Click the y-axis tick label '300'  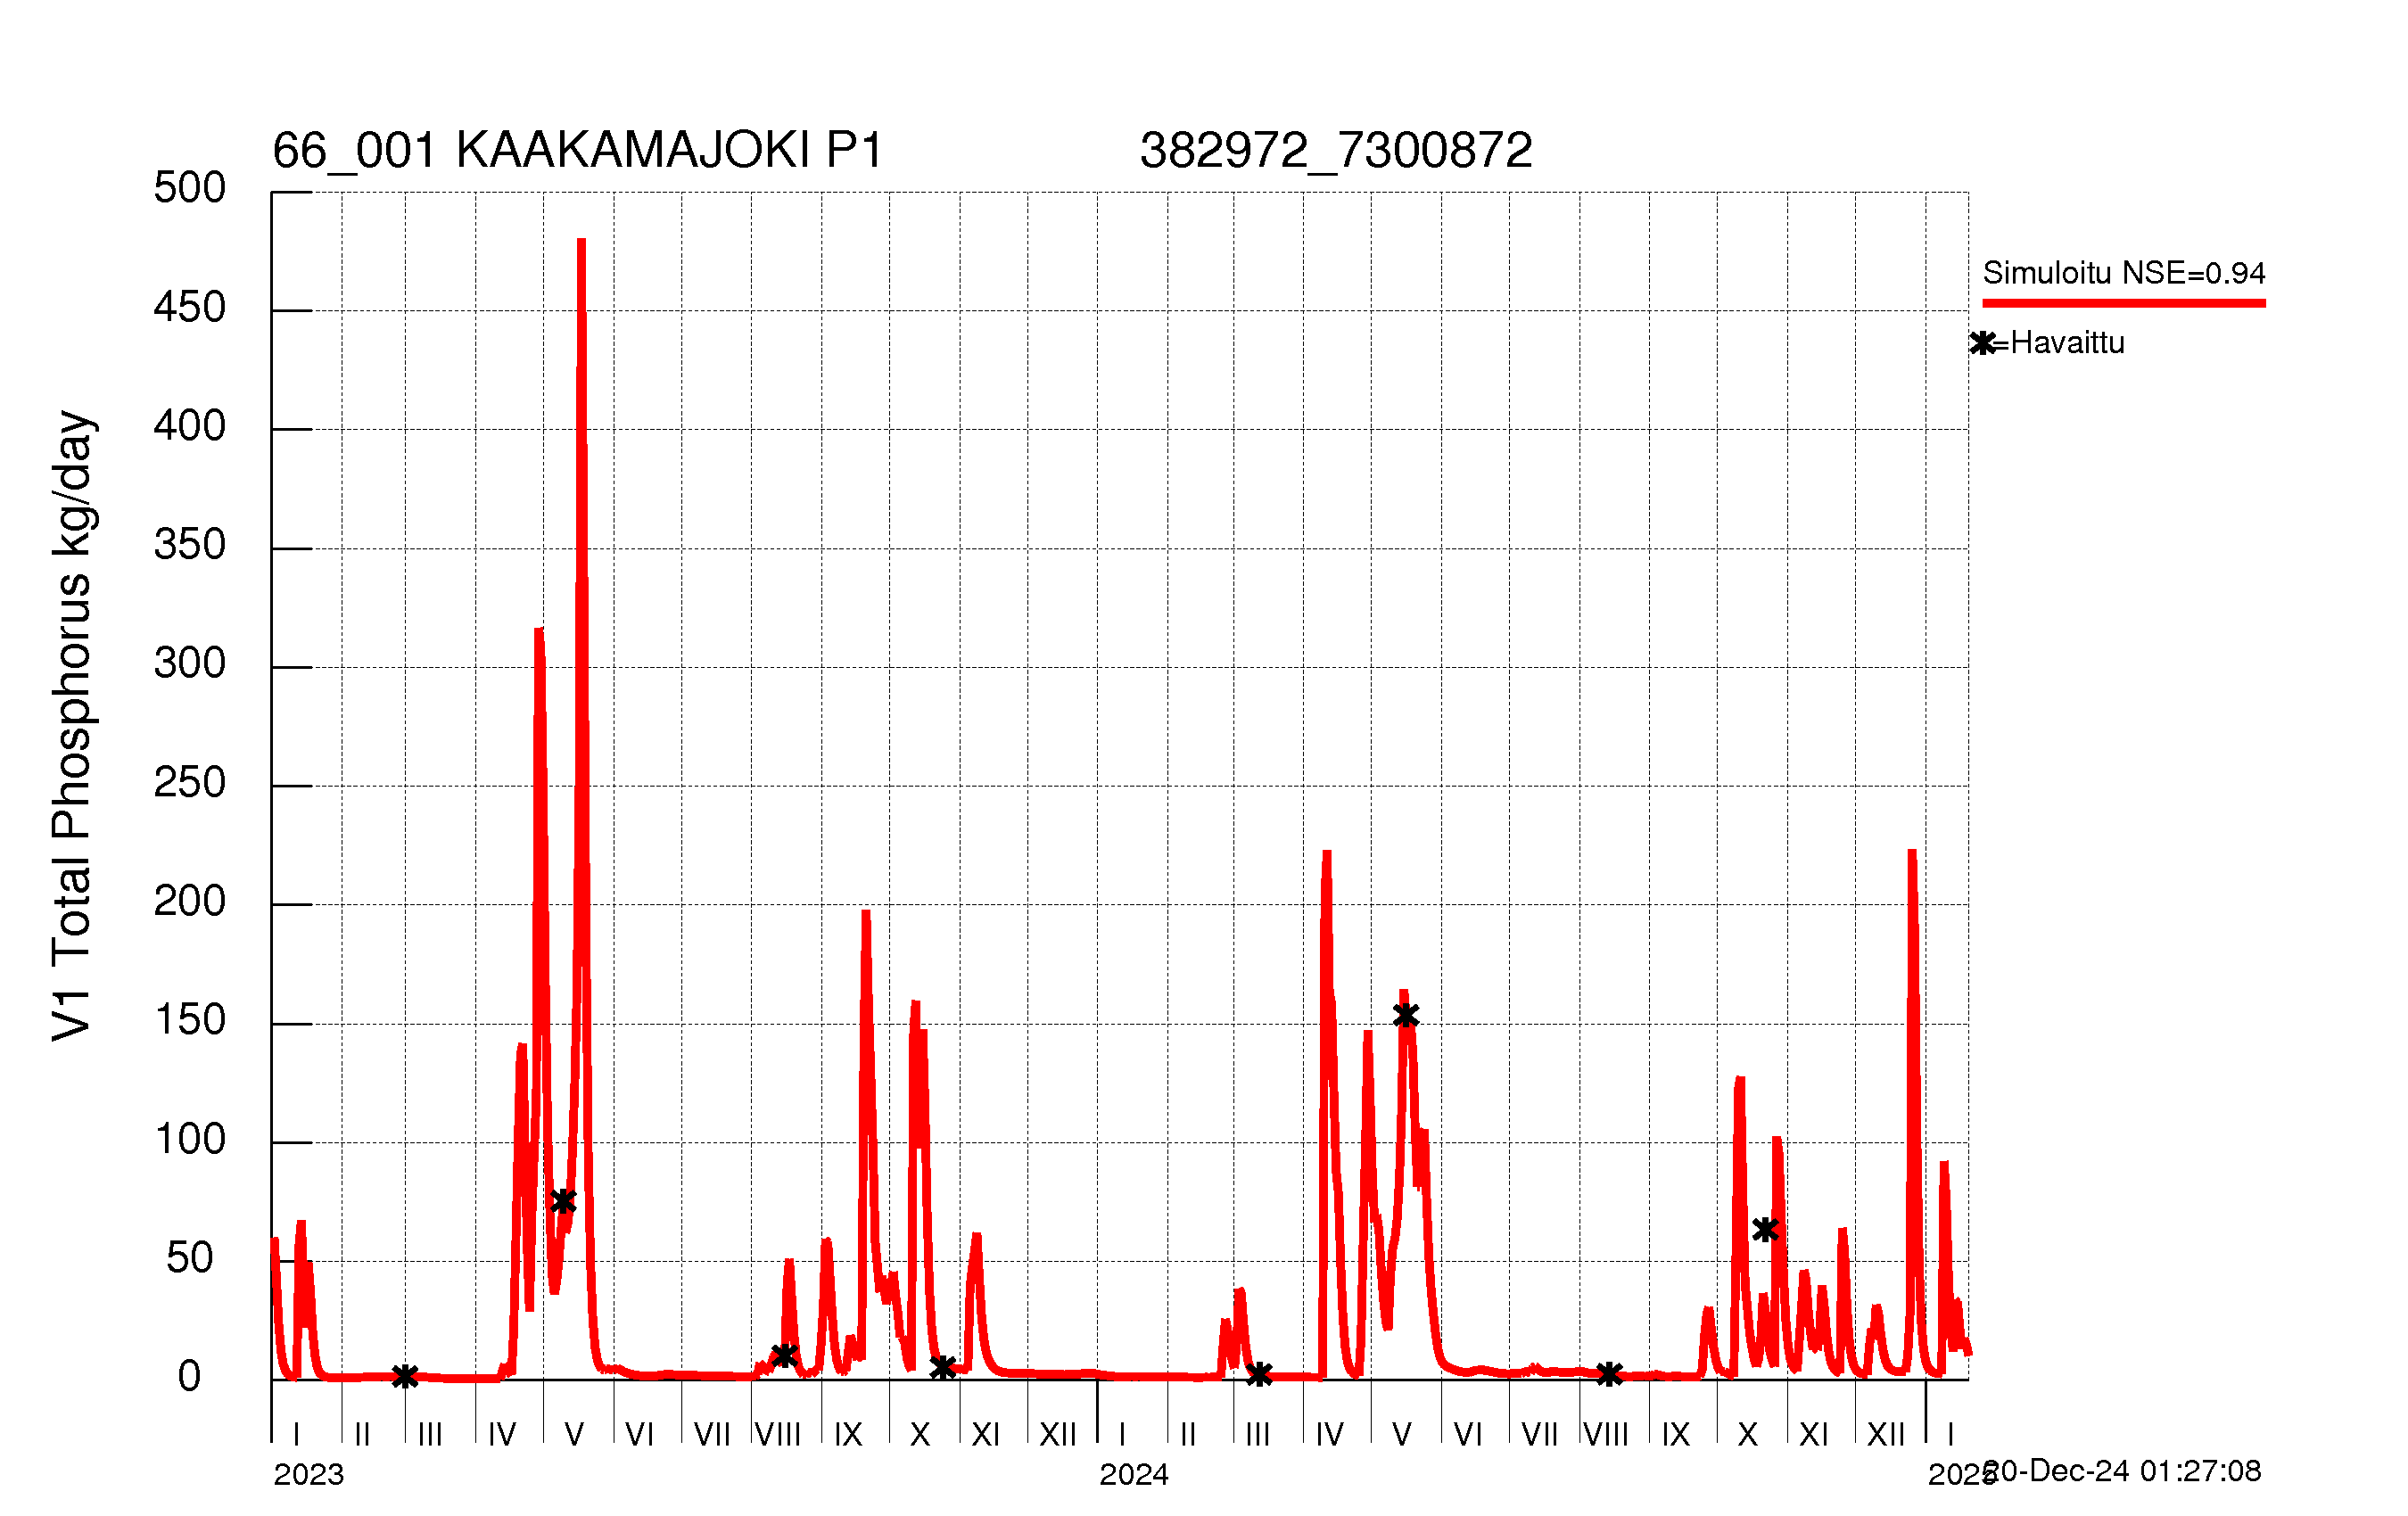190,664
